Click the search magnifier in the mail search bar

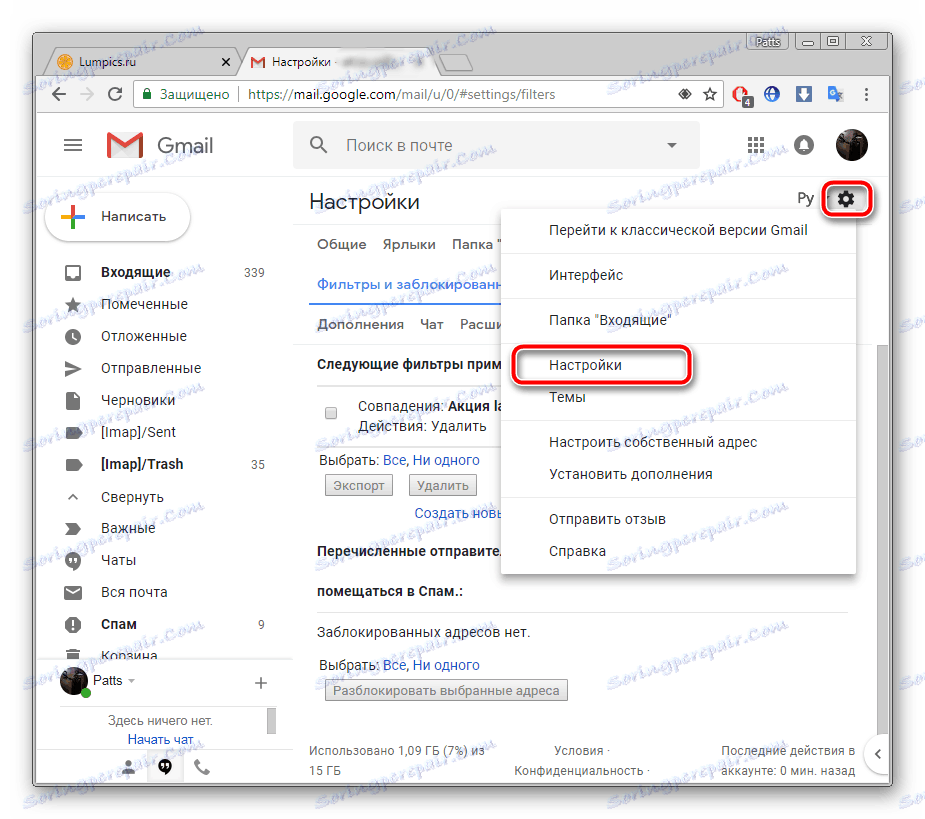click(x=318, y=145)
